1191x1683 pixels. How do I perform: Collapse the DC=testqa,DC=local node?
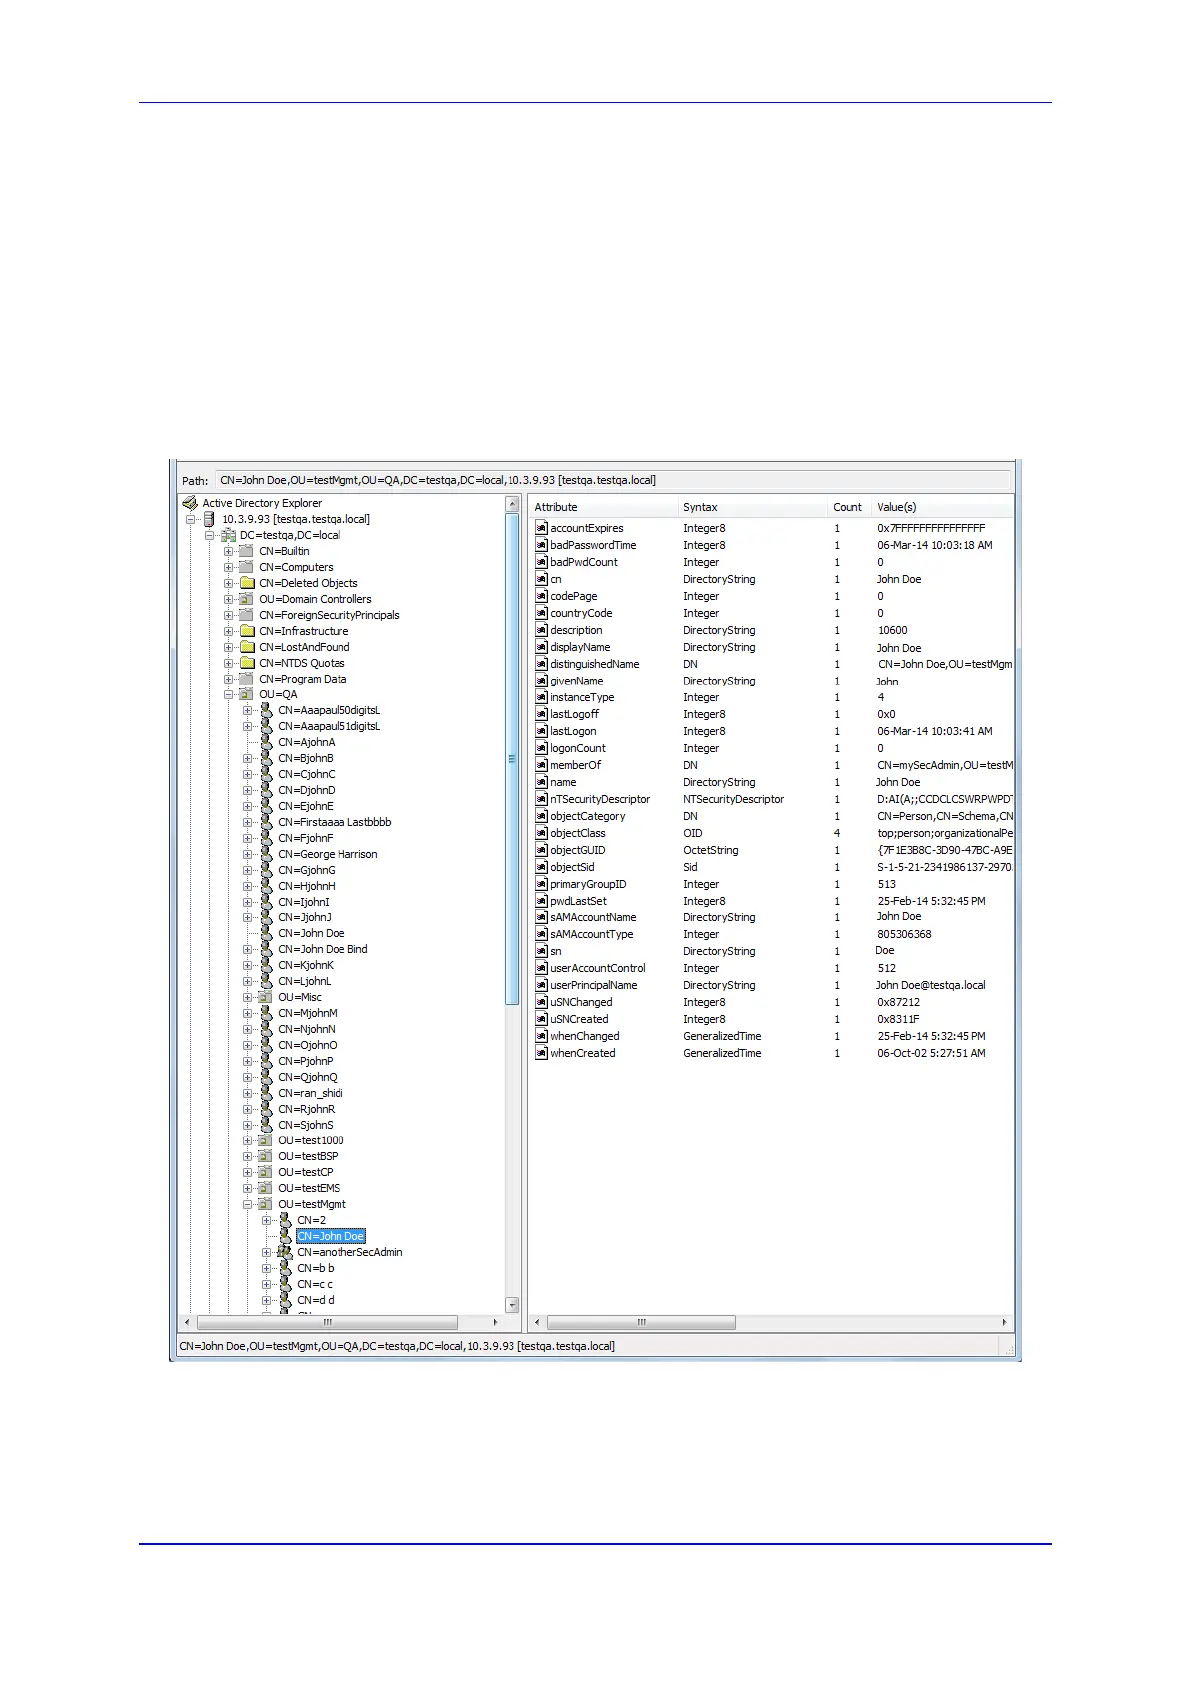point(209,535)
